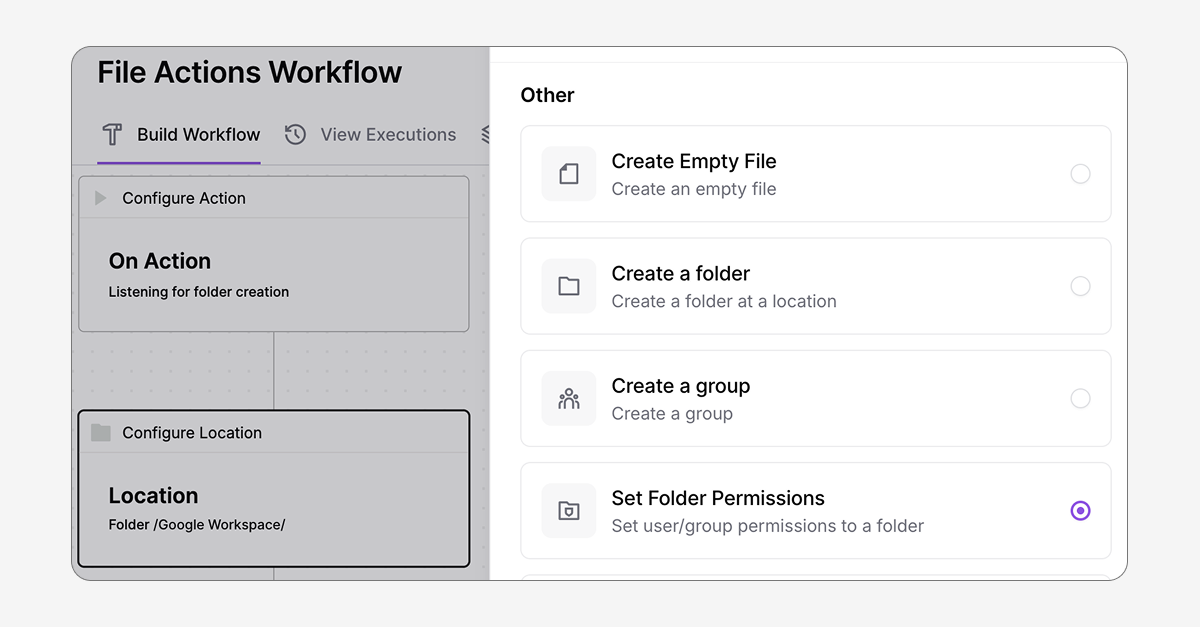Click the Create Empty File document icon
Viewport: 1200px width, 627px height.
[x=568, y=173]
